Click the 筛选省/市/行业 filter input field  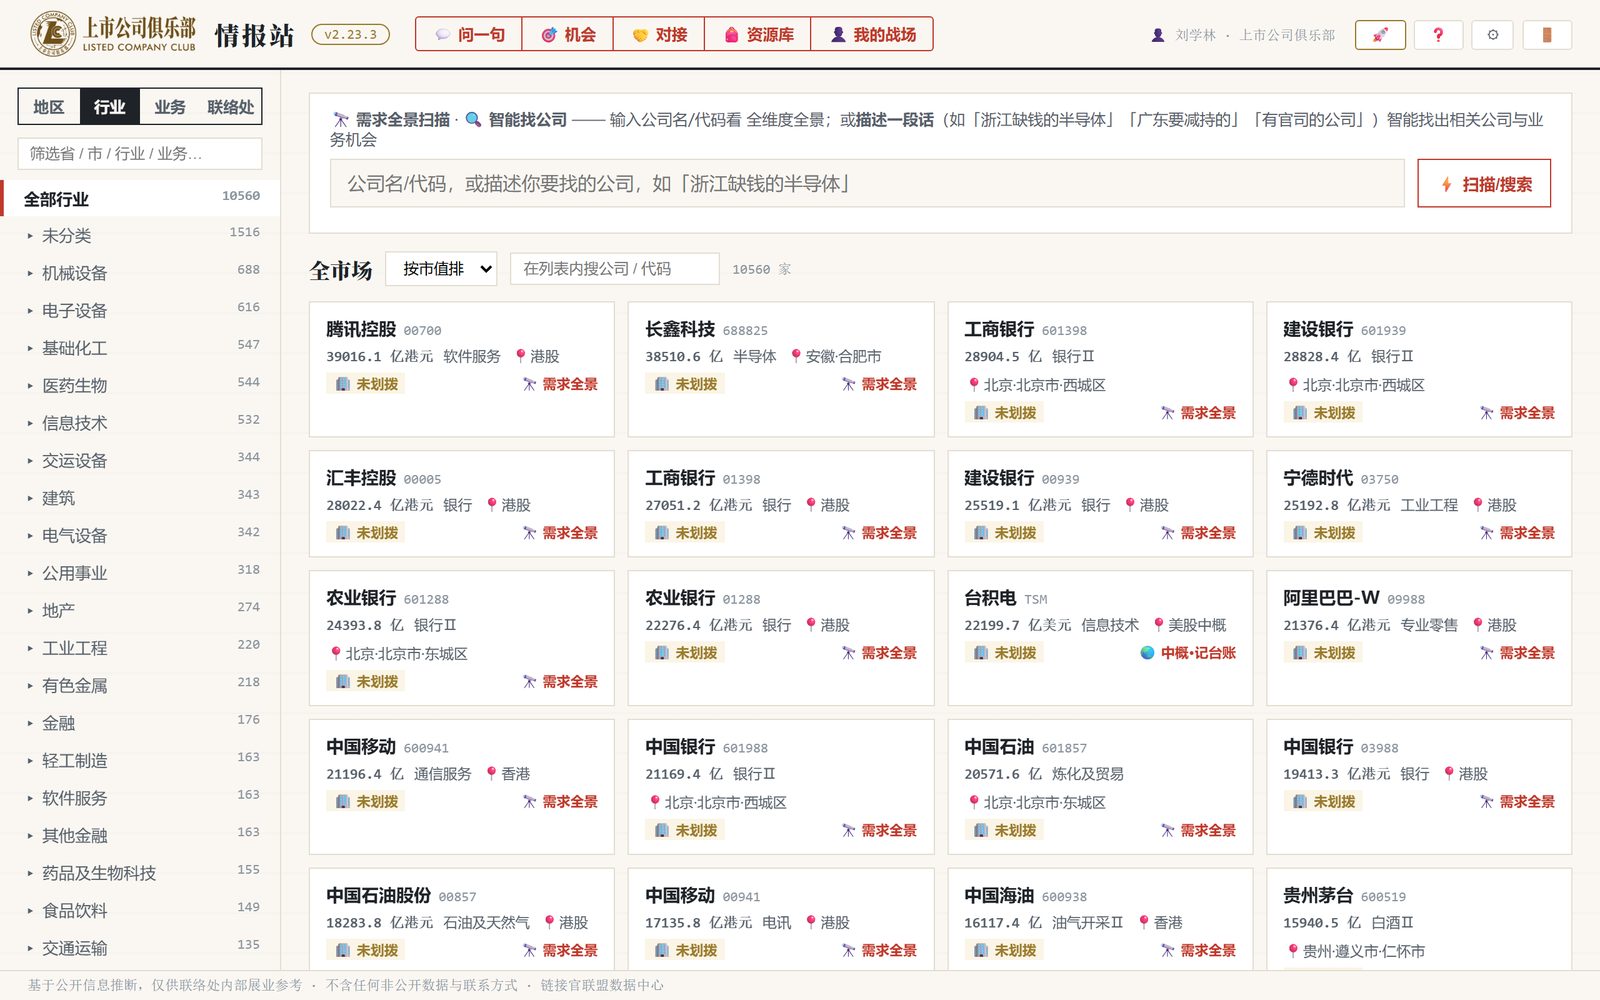pos(140,154)
